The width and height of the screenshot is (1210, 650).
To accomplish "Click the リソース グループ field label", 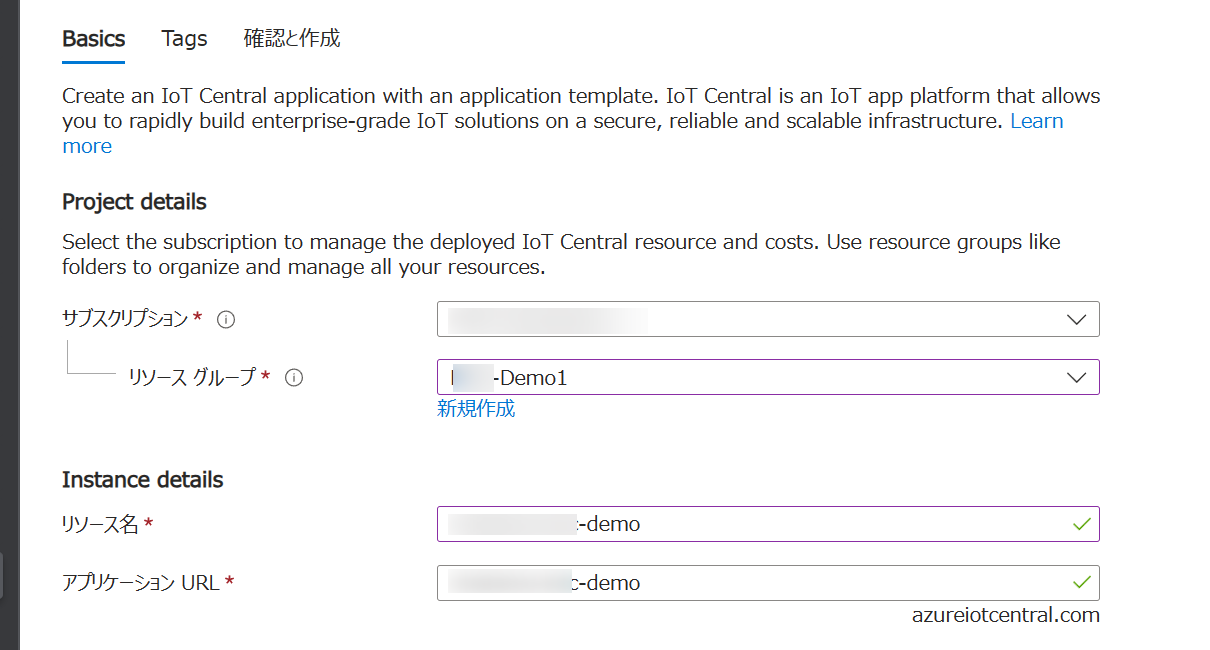I will 192,378.
